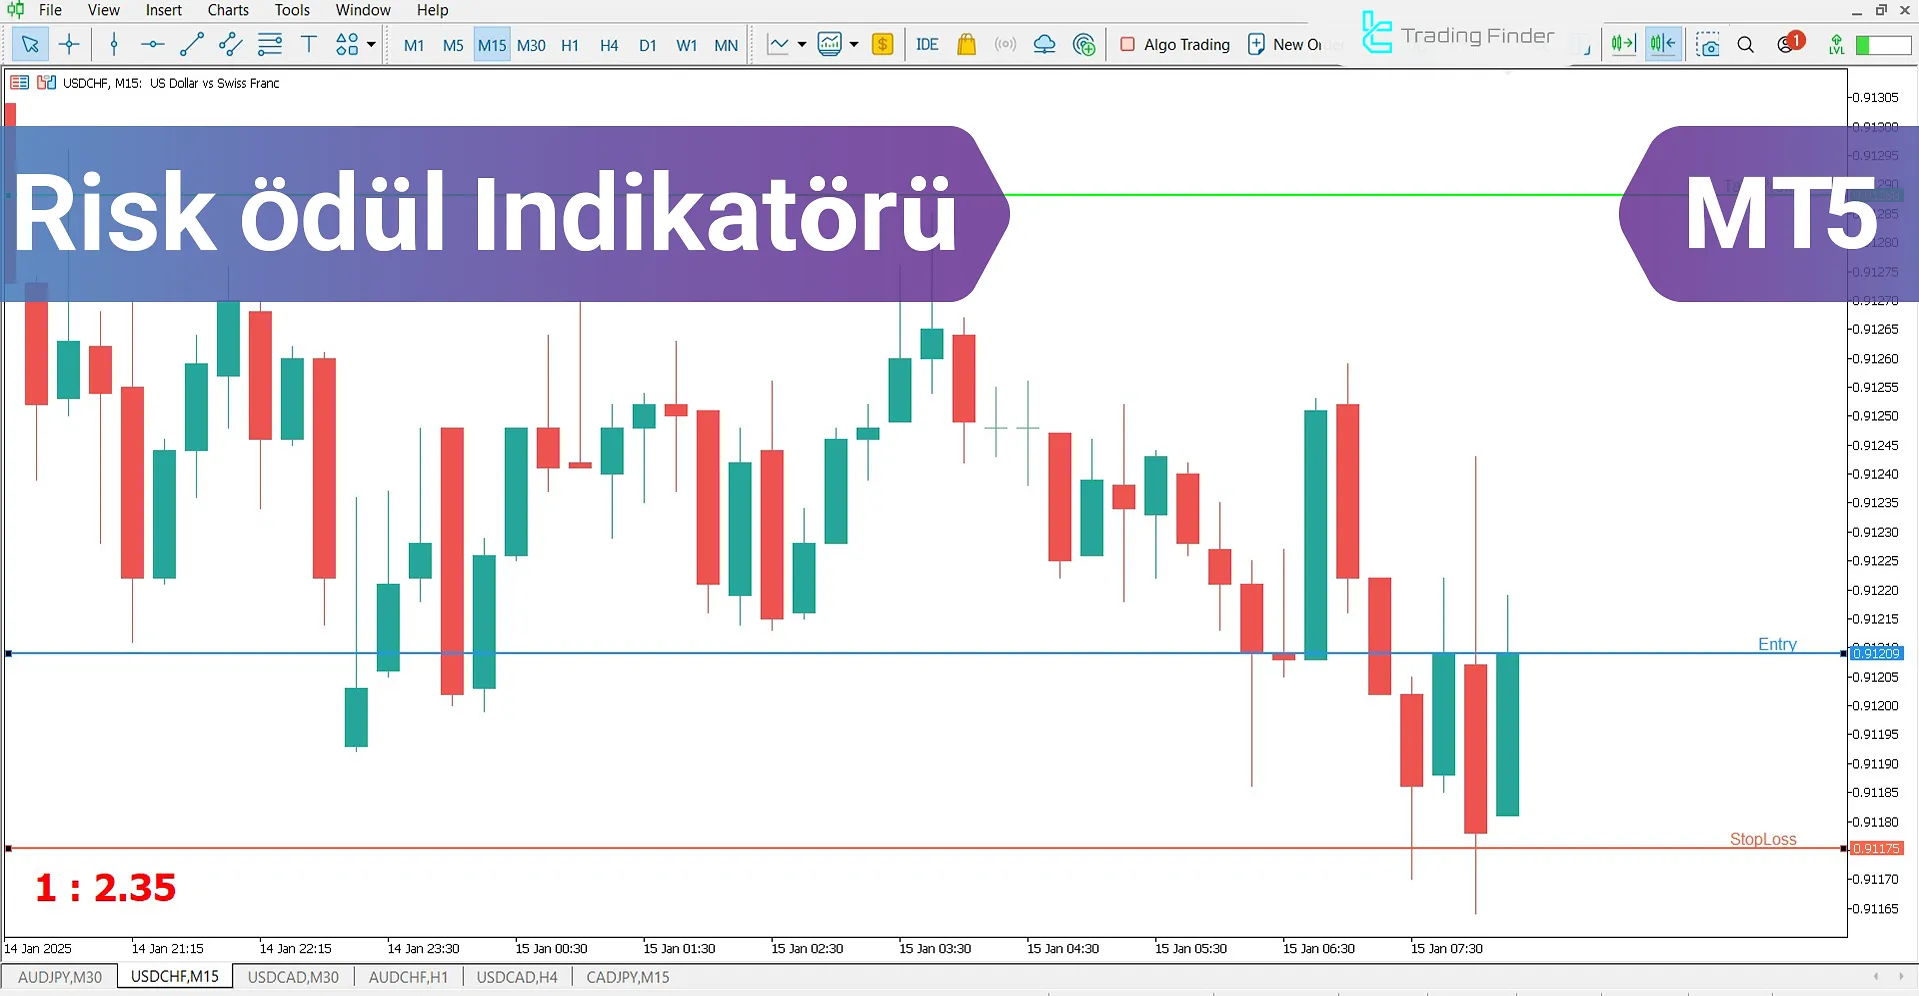Disable the chart shift toggle
The width and height of the screenshot is (1919, 996).
point(1662,43)
